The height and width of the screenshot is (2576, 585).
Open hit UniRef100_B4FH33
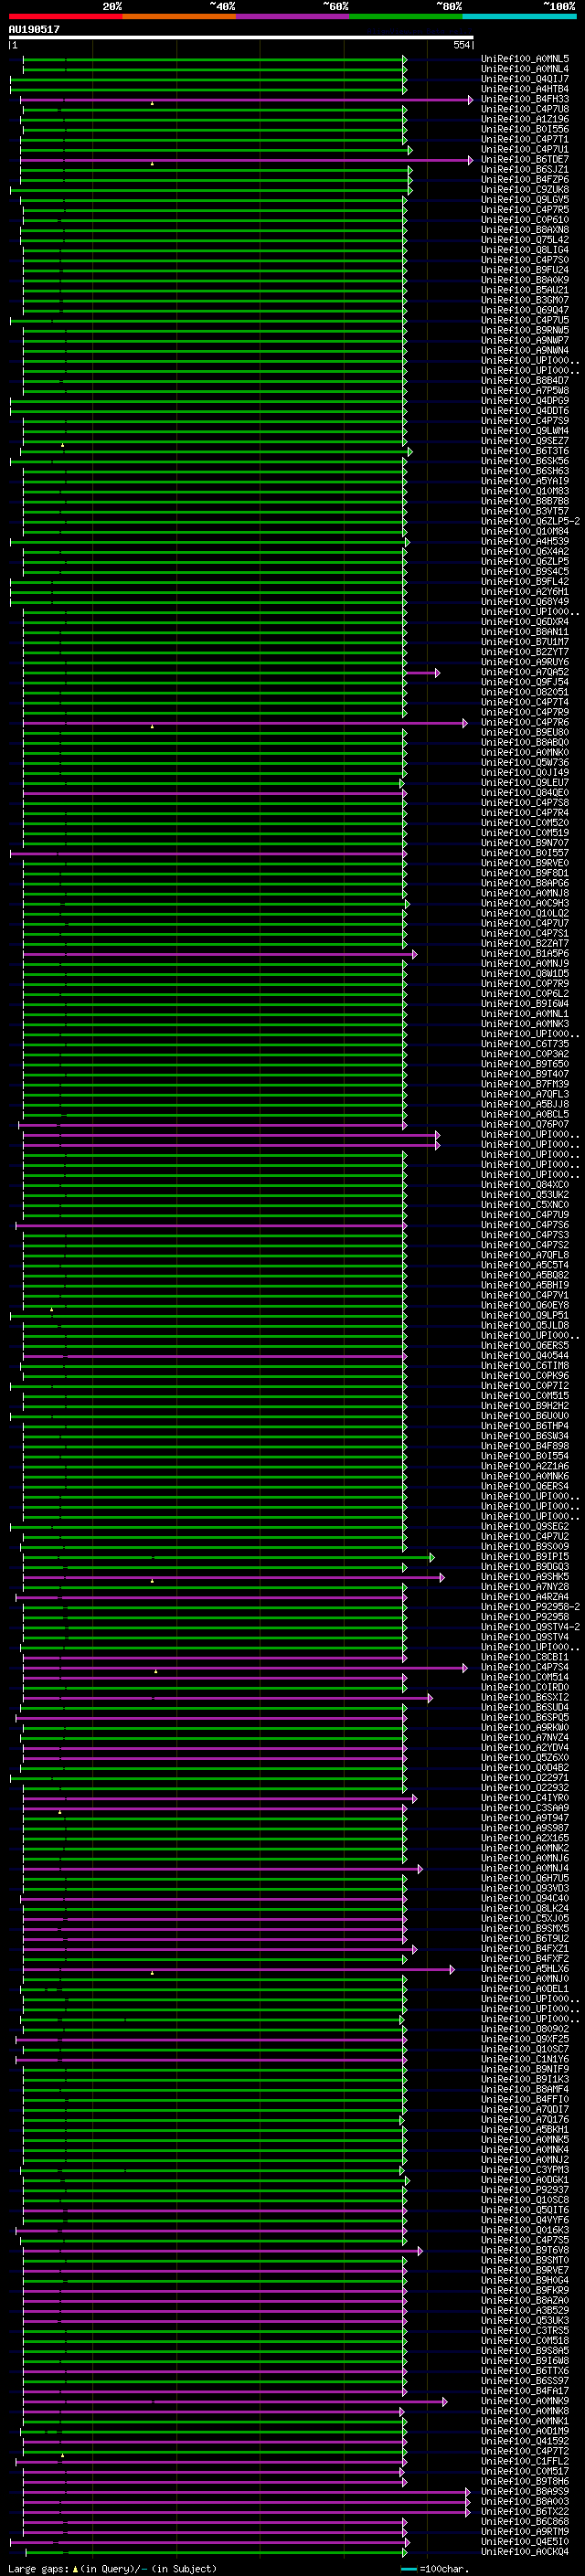click(525, 99)
